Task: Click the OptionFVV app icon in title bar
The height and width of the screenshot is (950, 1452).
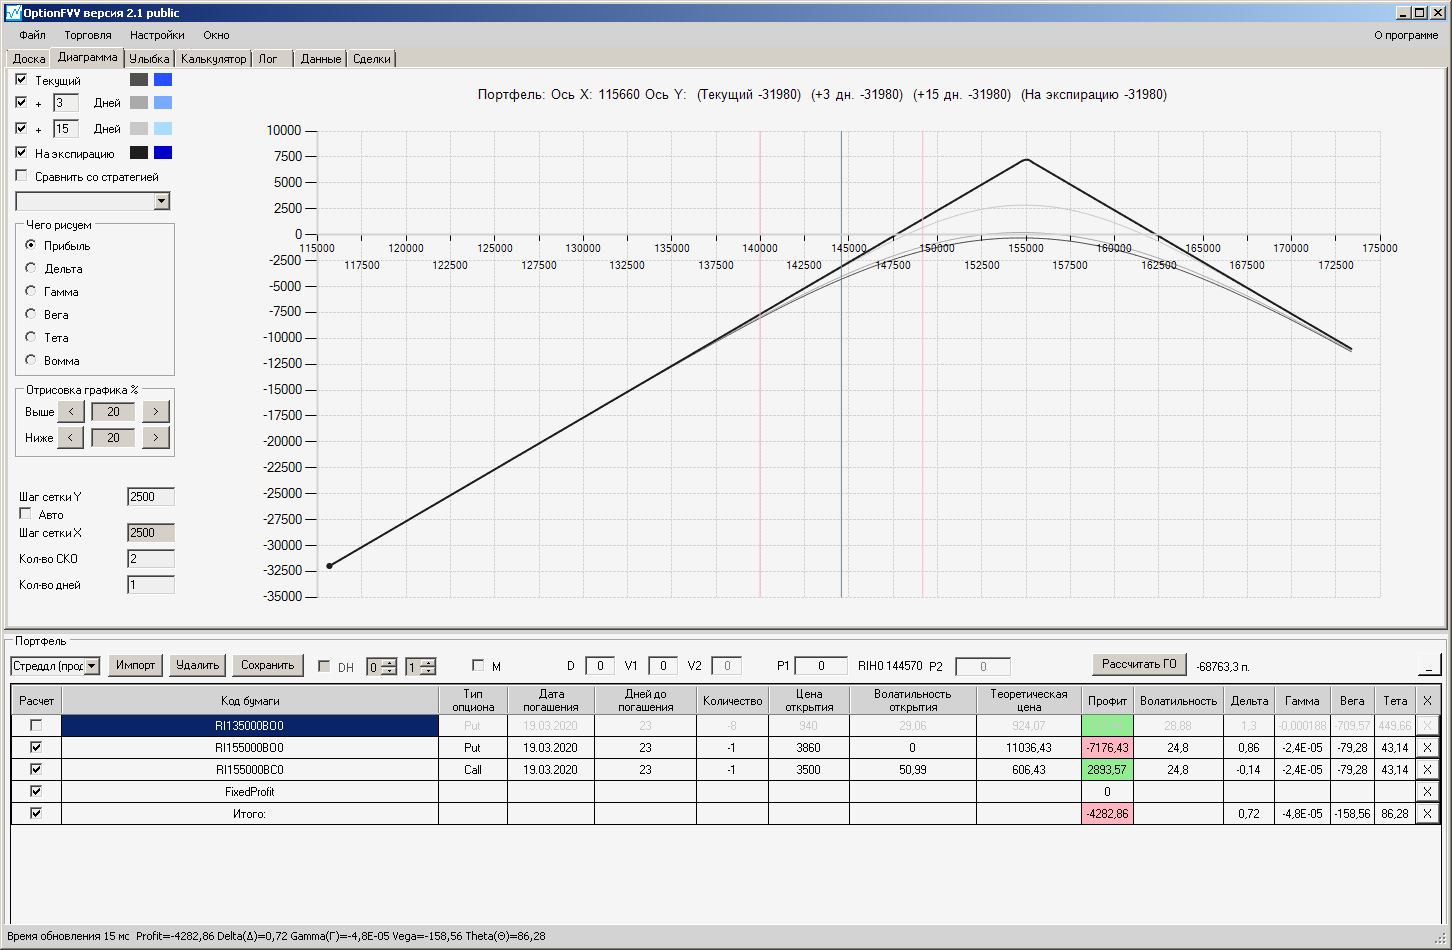Action: (13, 12)
